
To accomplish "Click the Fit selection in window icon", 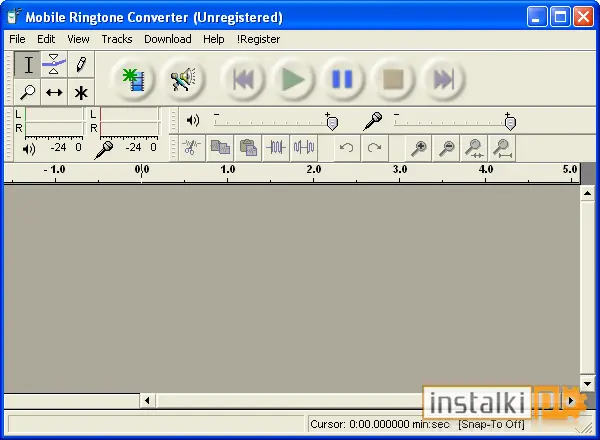I will pyautogui.click(x=474, y=147).
